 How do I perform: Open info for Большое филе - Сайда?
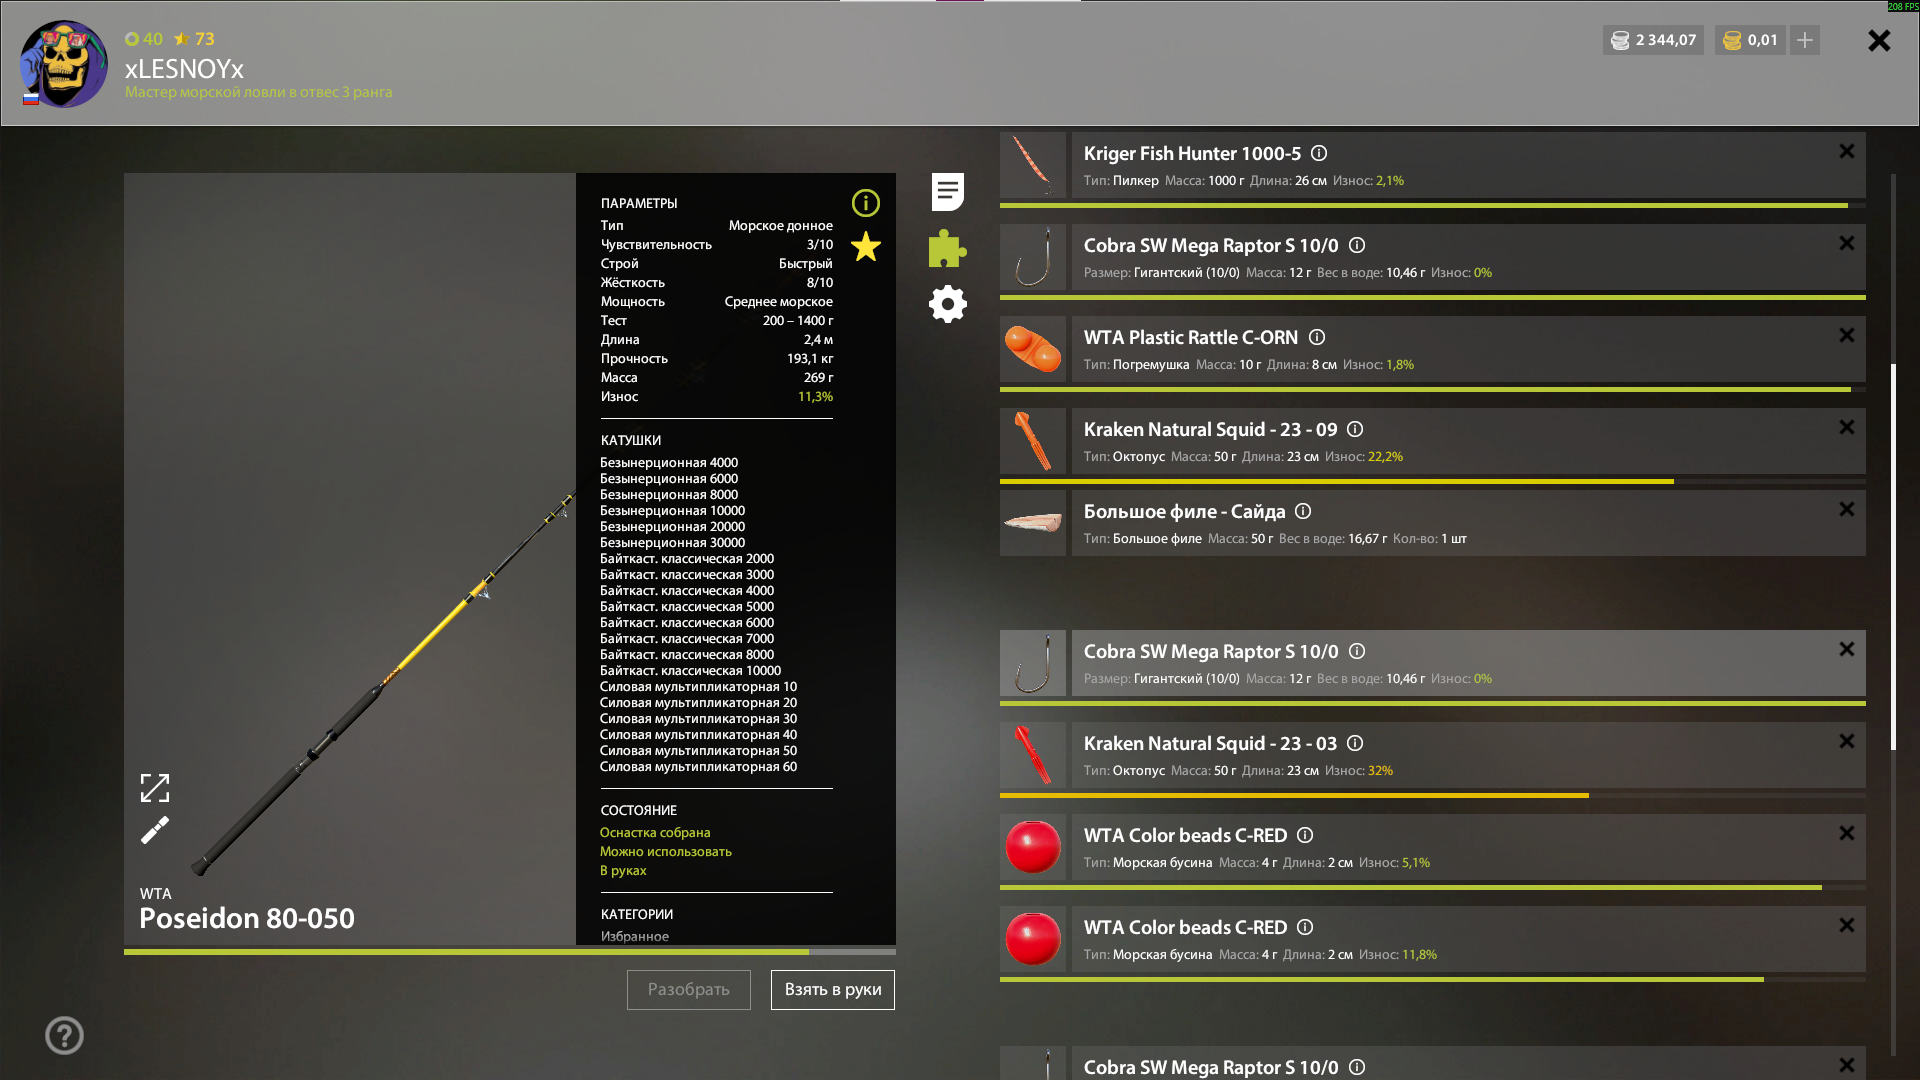(1303, 511)
